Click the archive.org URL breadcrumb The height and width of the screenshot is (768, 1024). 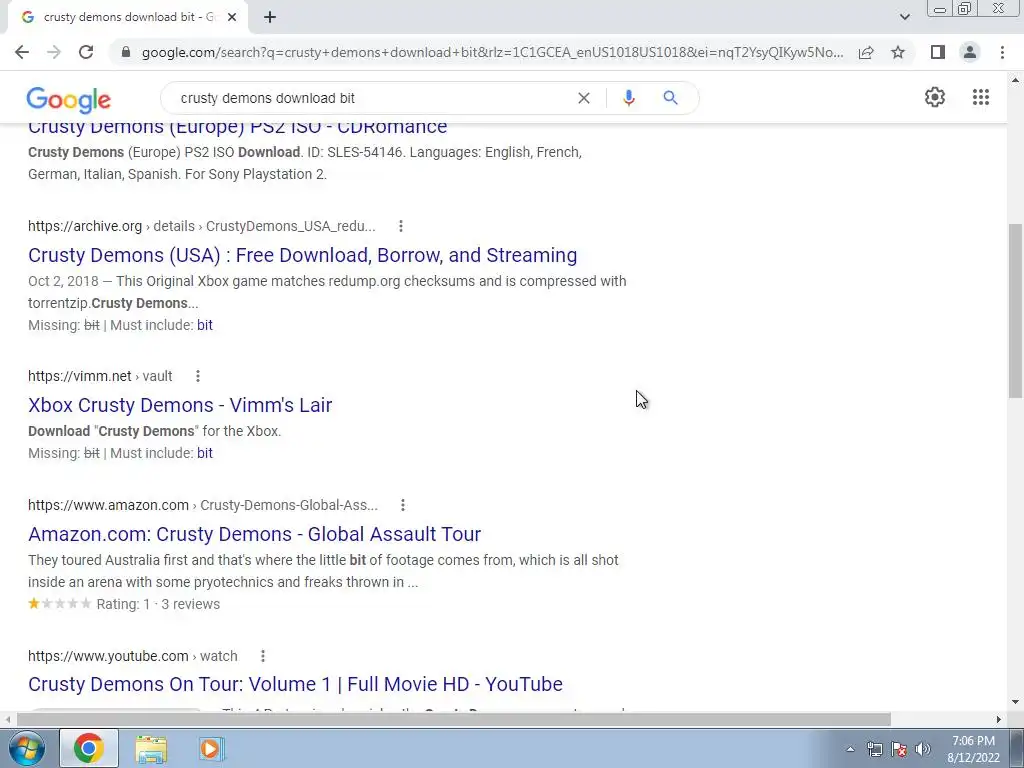202,226
